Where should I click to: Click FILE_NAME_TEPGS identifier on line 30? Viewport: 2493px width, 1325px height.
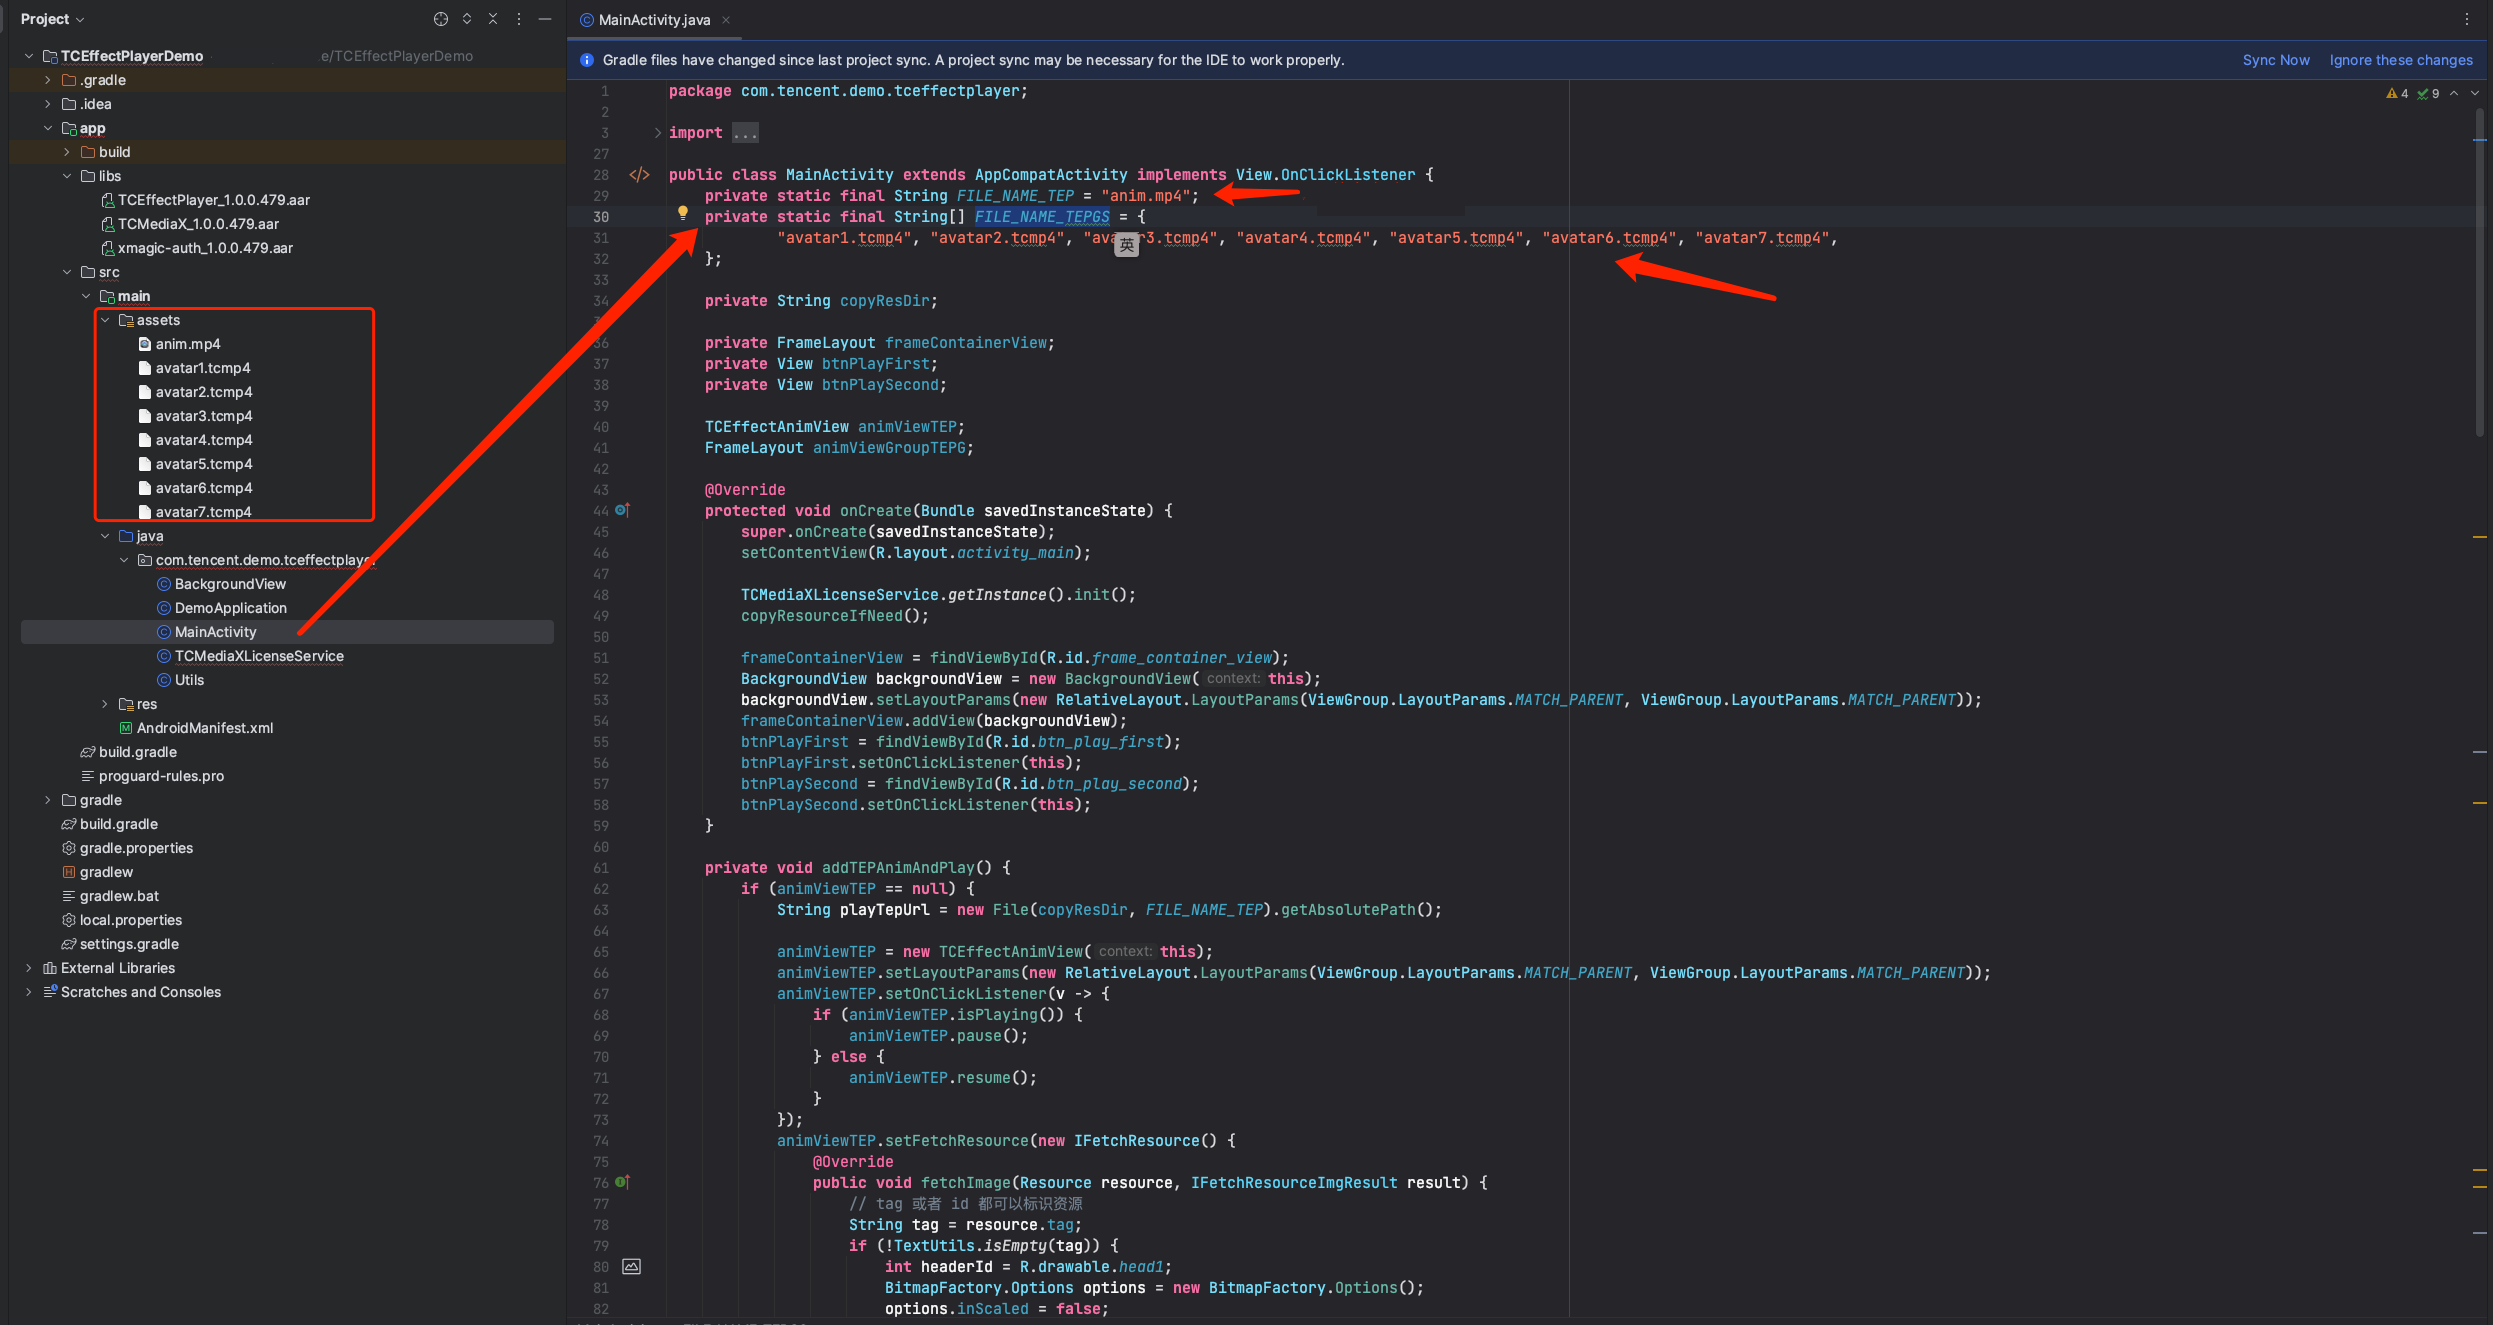[1042, 217]
